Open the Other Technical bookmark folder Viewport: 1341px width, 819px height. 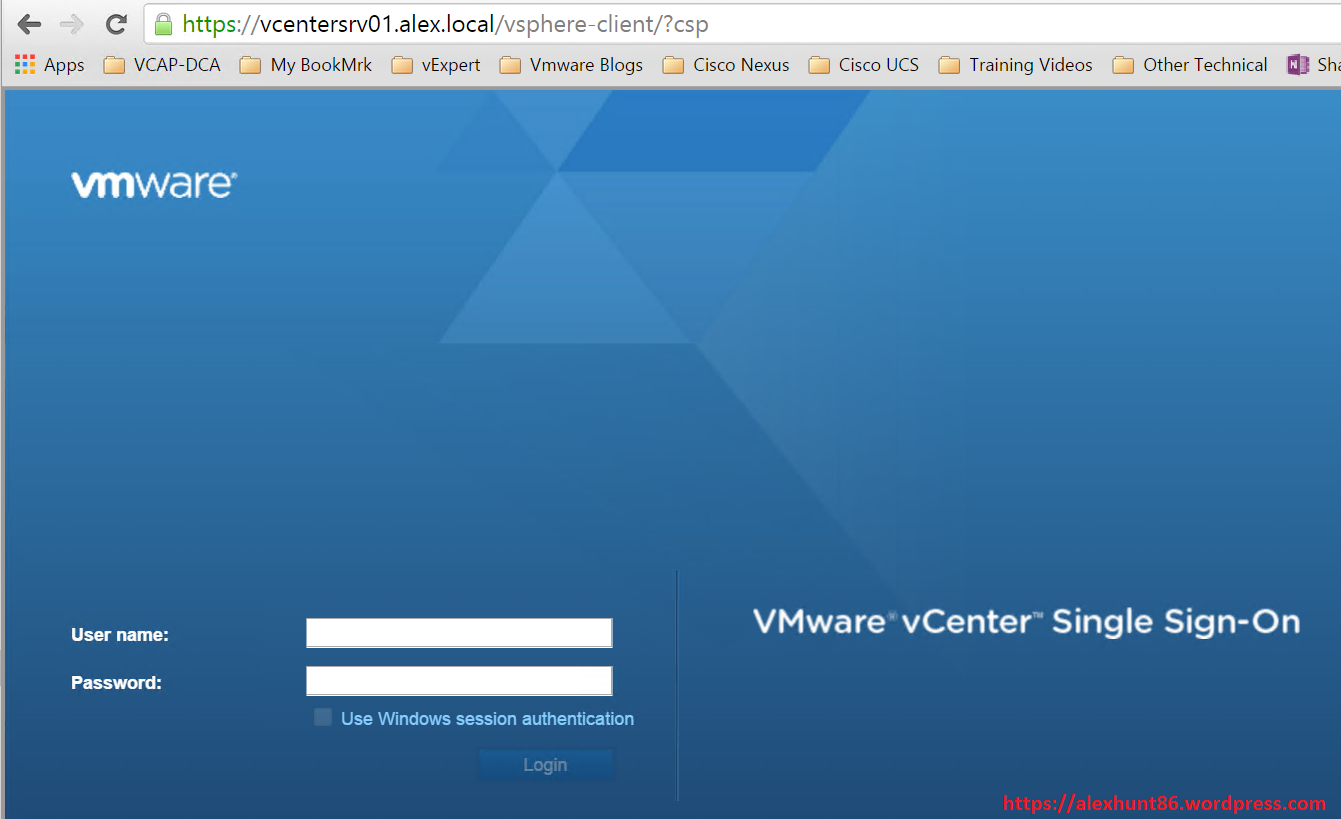(x=1191, y=65)
